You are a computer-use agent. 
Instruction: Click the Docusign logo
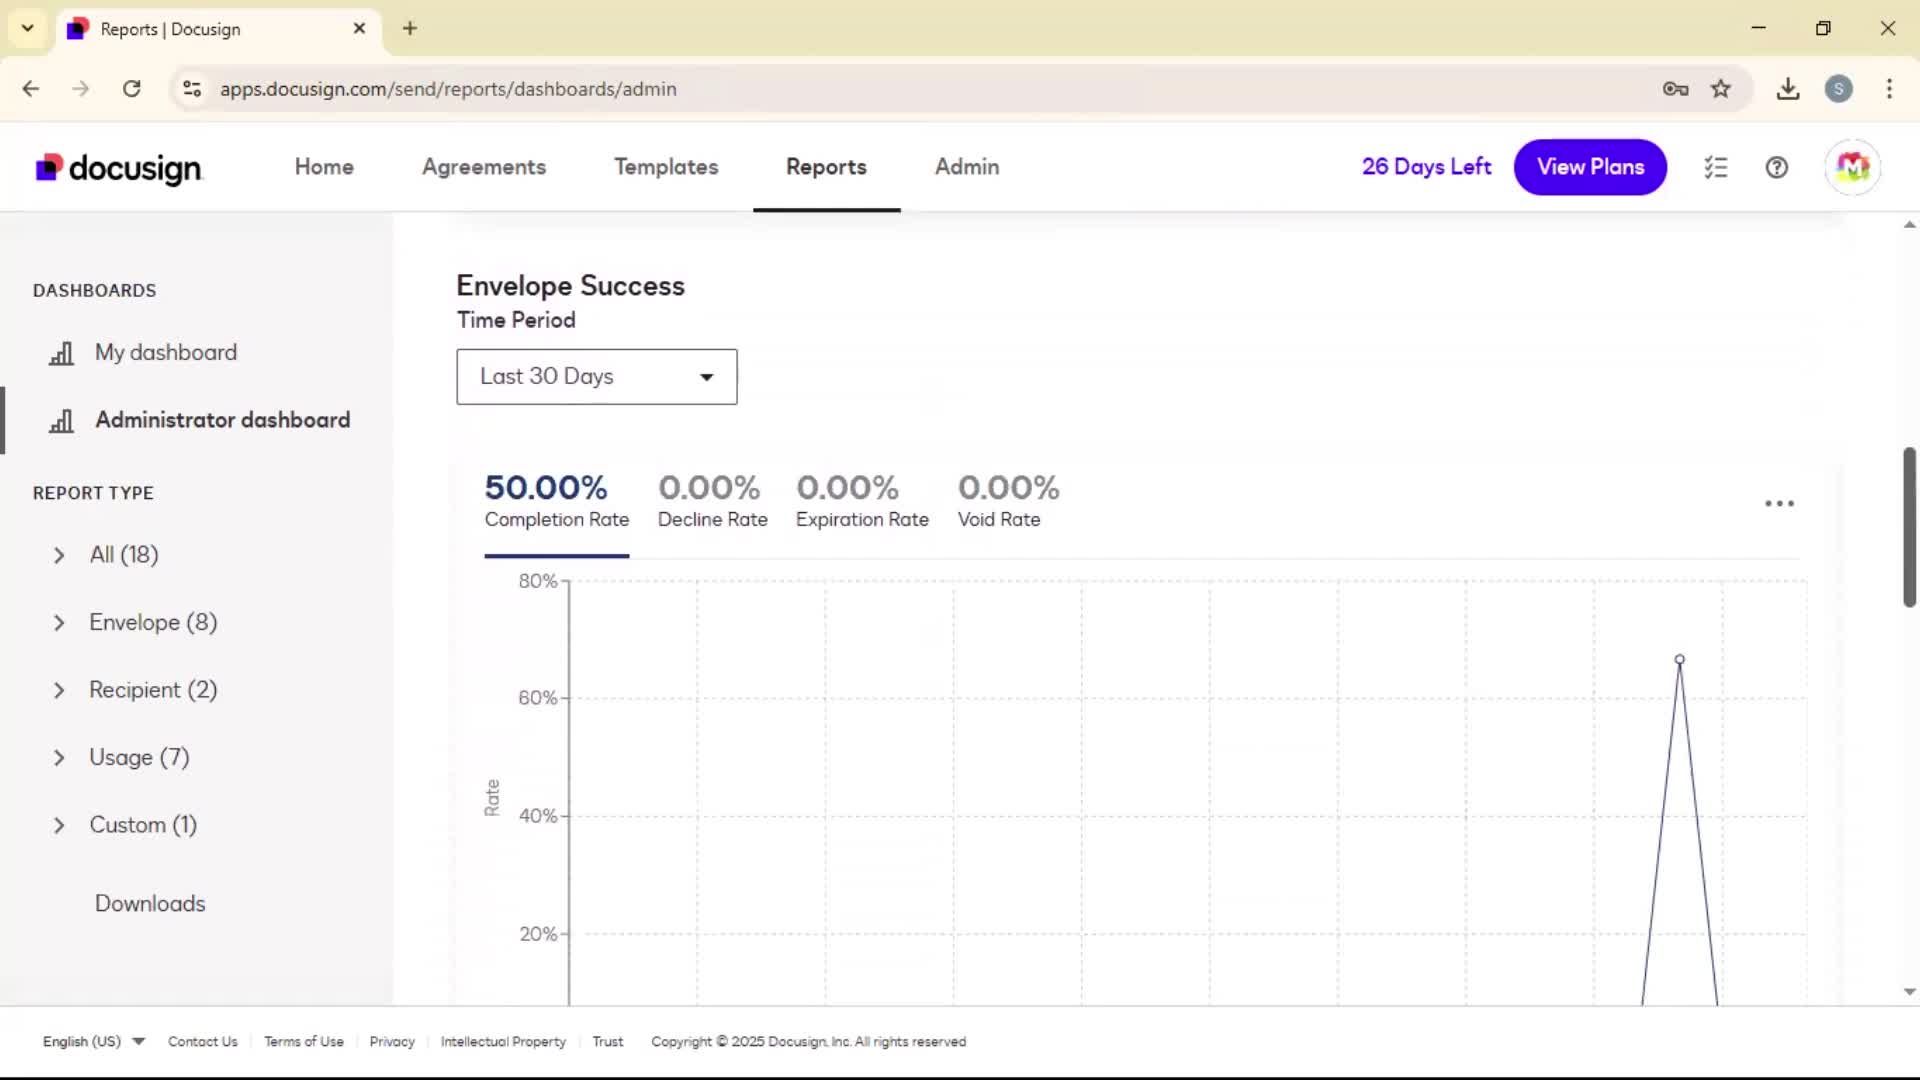[119, 168]
